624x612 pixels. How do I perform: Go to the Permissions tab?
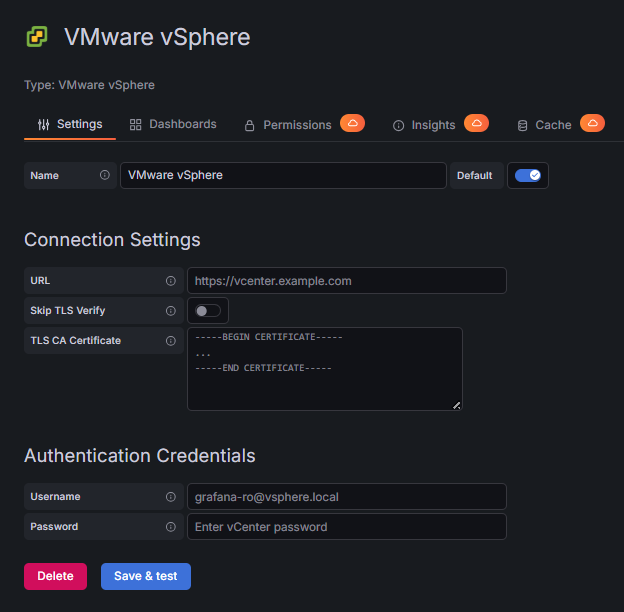click(304, 125)
